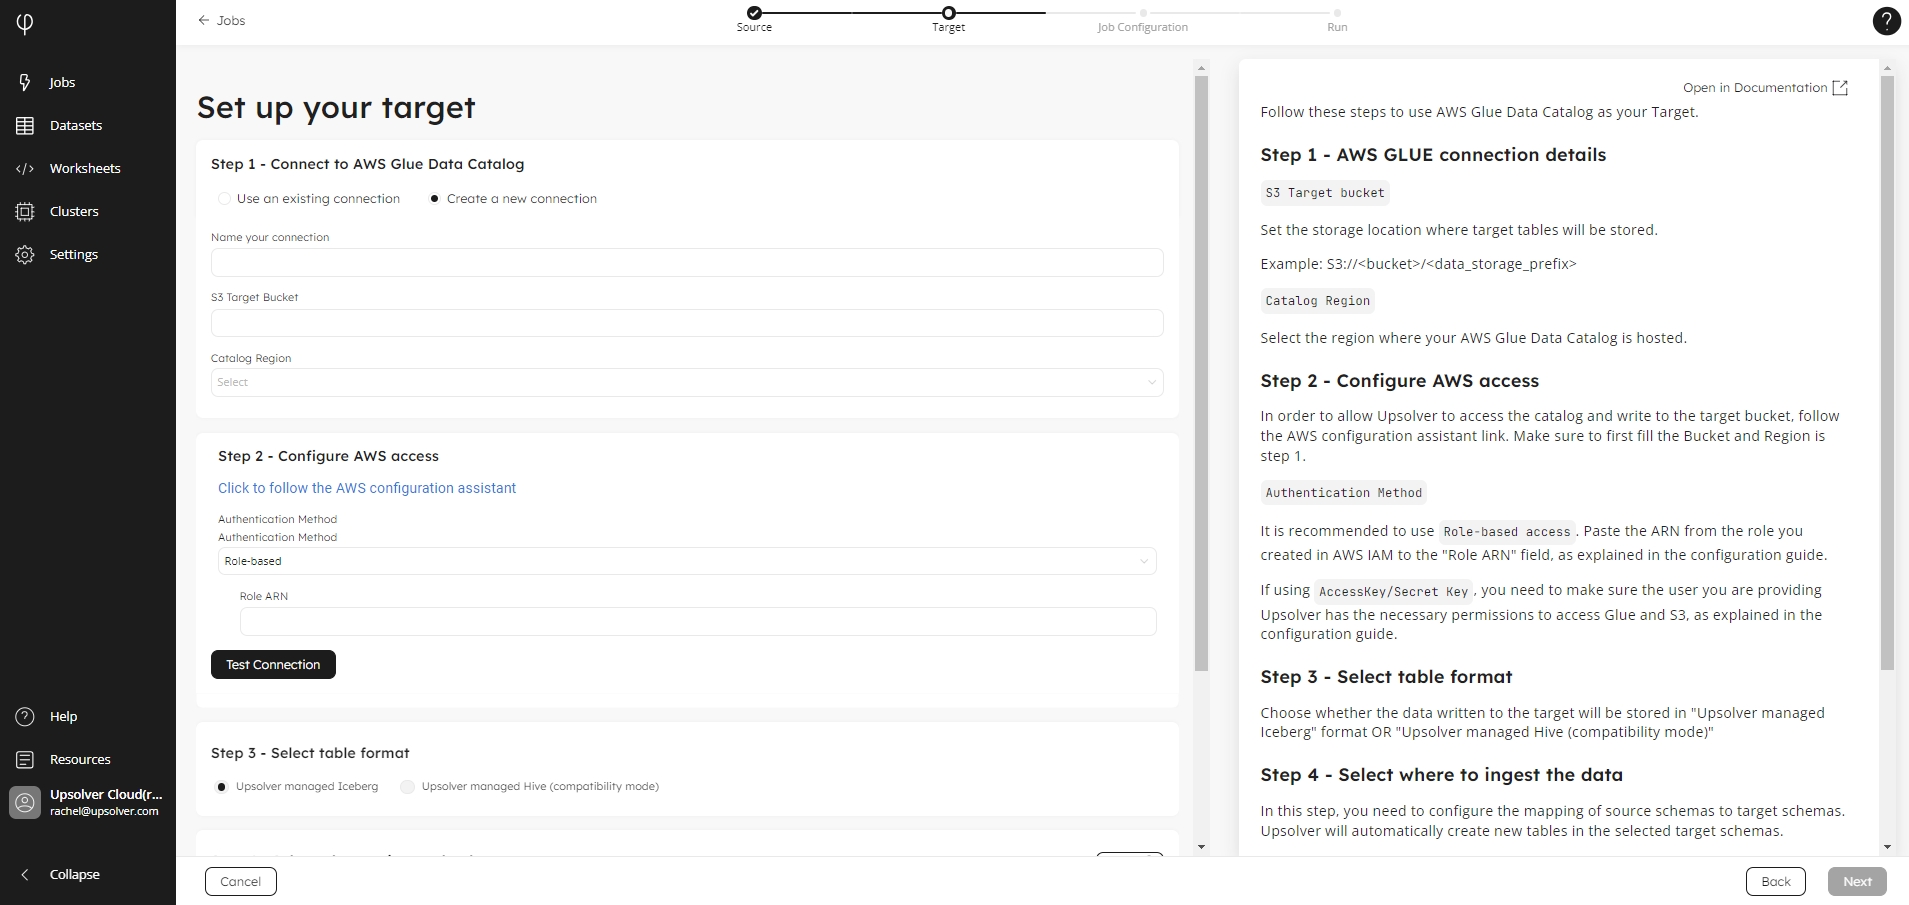Click the question mark help icon top right
The image size is (1909, 905).
click(x=1885, y=21)
